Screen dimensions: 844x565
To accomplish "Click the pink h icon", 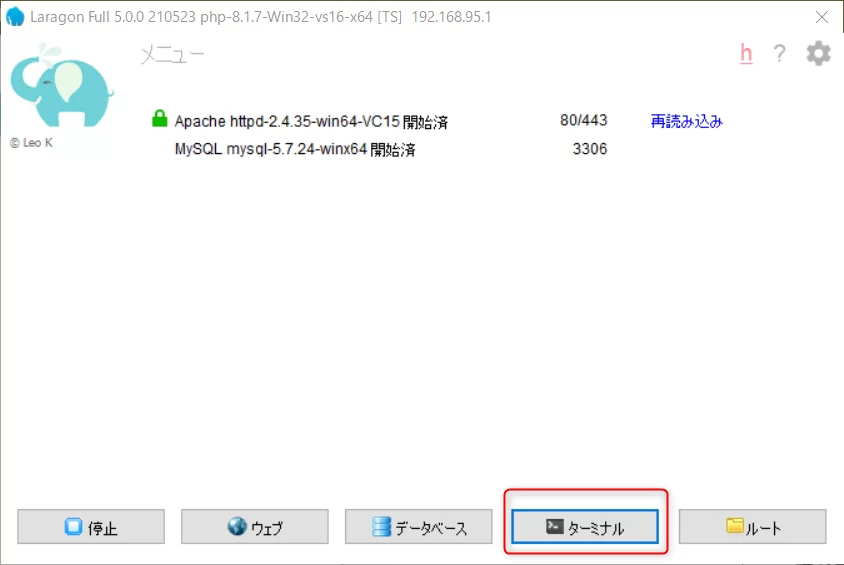I will pos(746,53).
